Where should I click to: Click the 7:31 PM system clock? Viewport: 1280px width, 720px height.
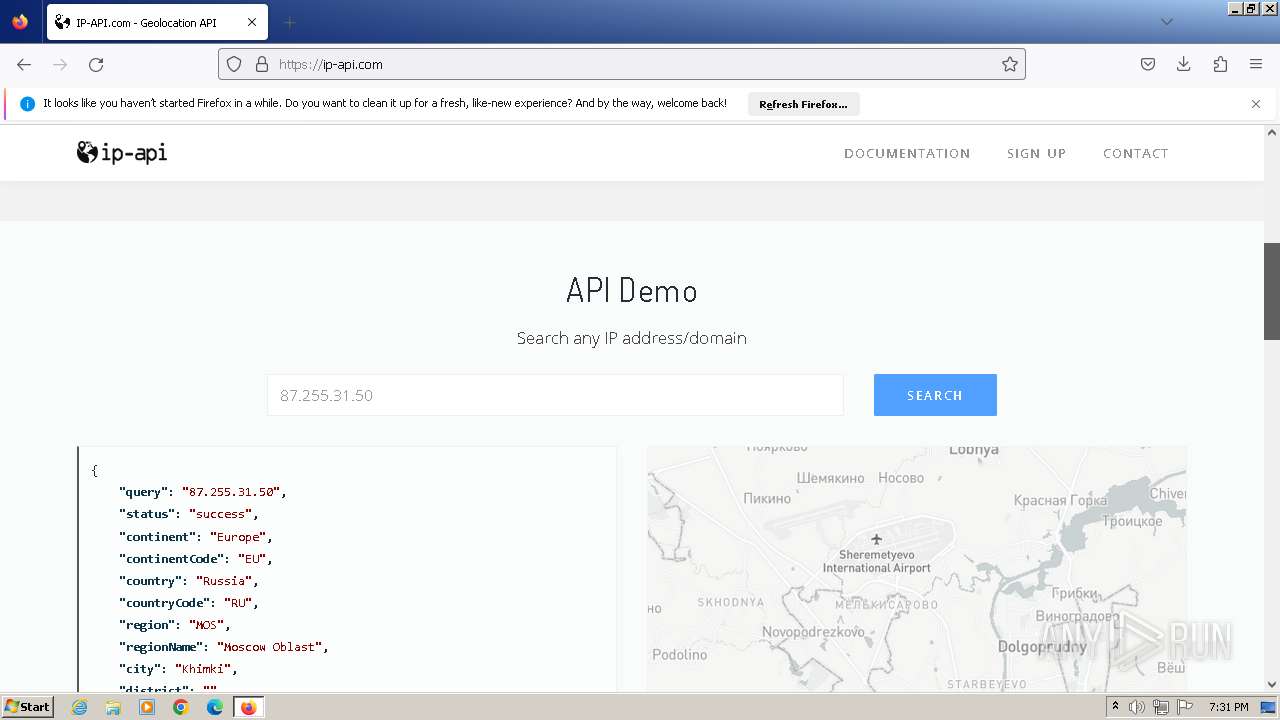[x=1228, y=707]
